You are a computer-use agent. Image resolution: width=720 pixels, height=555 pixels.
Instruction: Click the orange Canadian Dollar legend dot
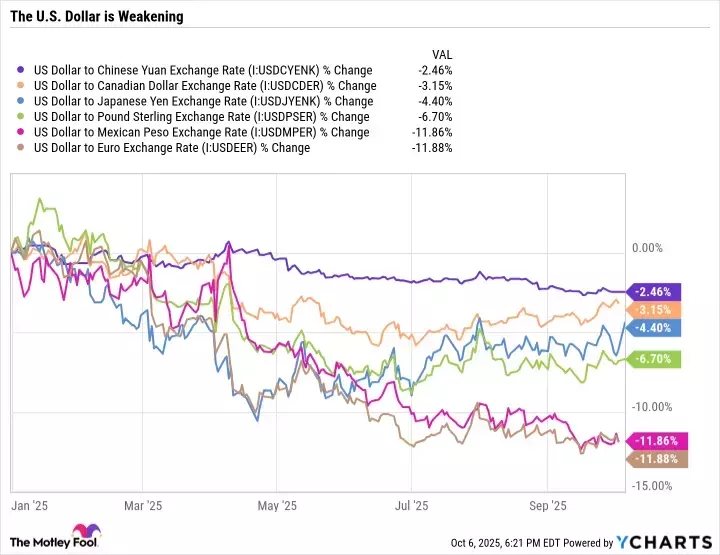pyautogui.click(x=24, y=86)
